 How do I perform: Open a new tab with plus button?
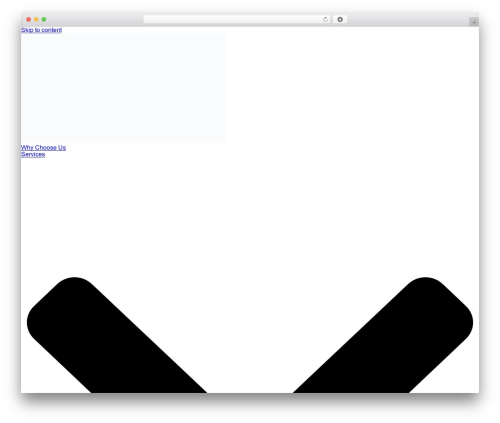(x=474, y=22)
